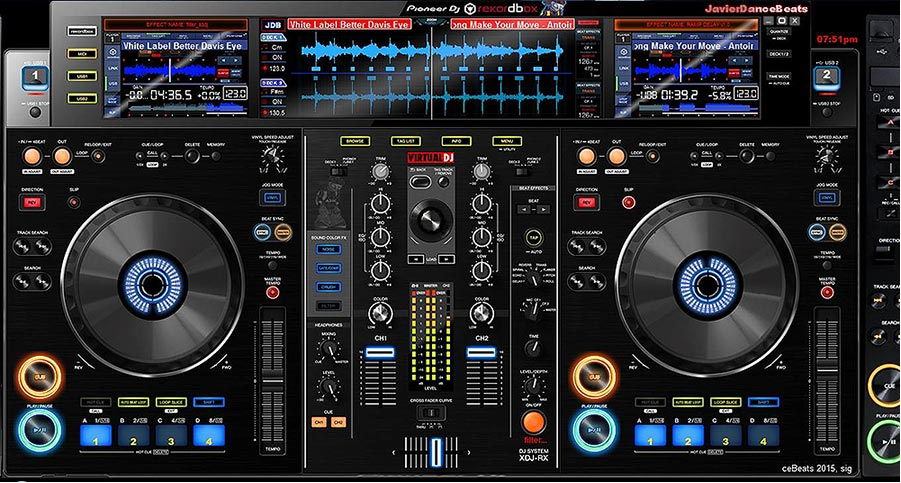Search forward on left deck

(43, 282)
